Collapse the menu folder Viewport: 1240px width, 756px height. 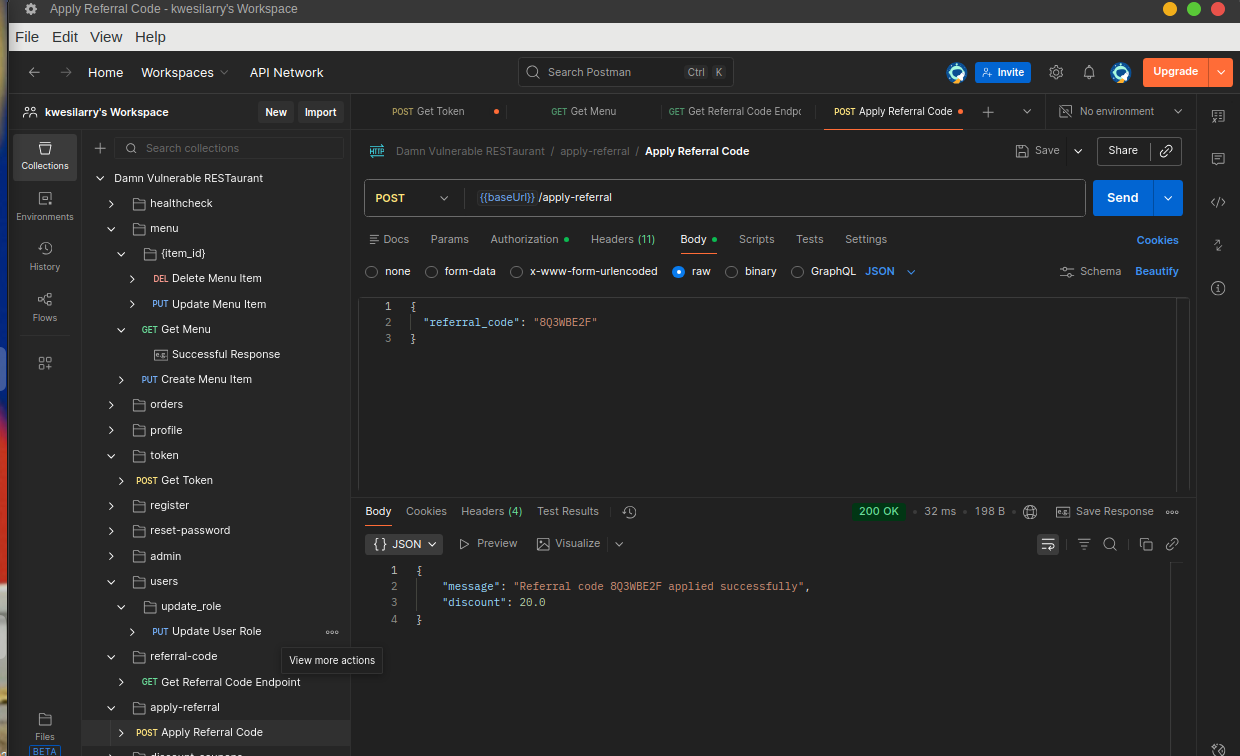coord(111,228)
